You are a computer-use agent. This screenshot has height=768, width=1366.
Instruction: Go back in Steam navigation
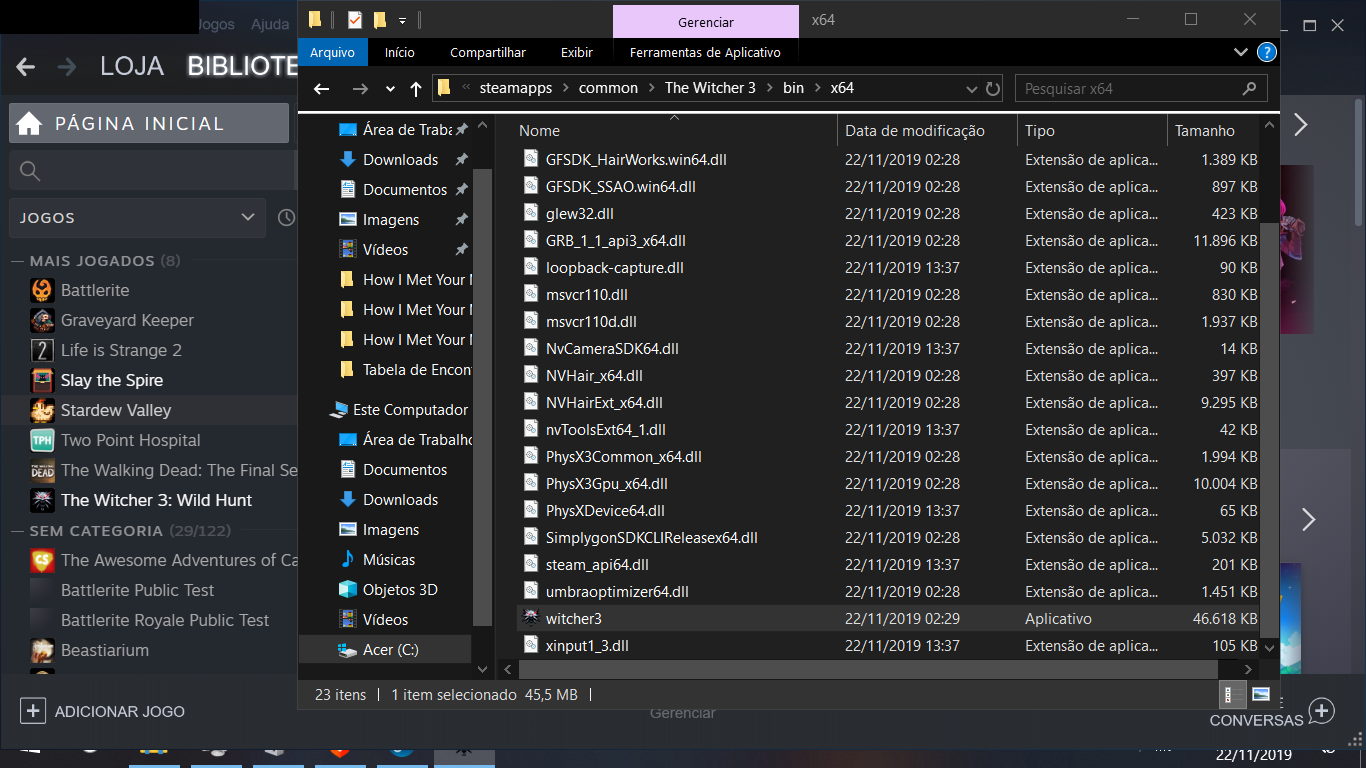[x=26, y=67]
